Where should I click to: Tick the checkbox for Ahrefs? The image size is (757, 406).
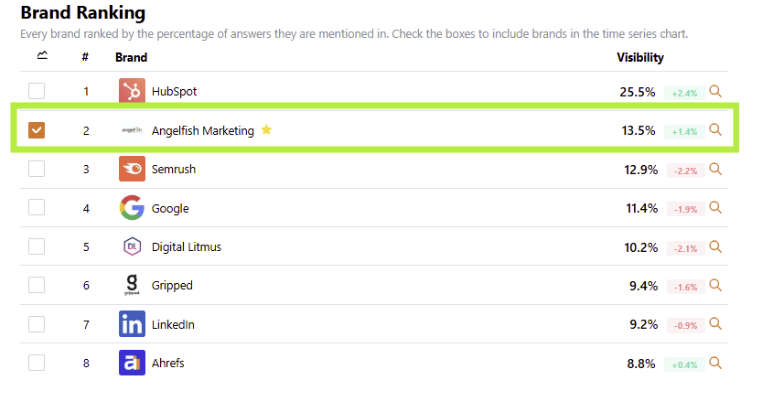[36, 363]
